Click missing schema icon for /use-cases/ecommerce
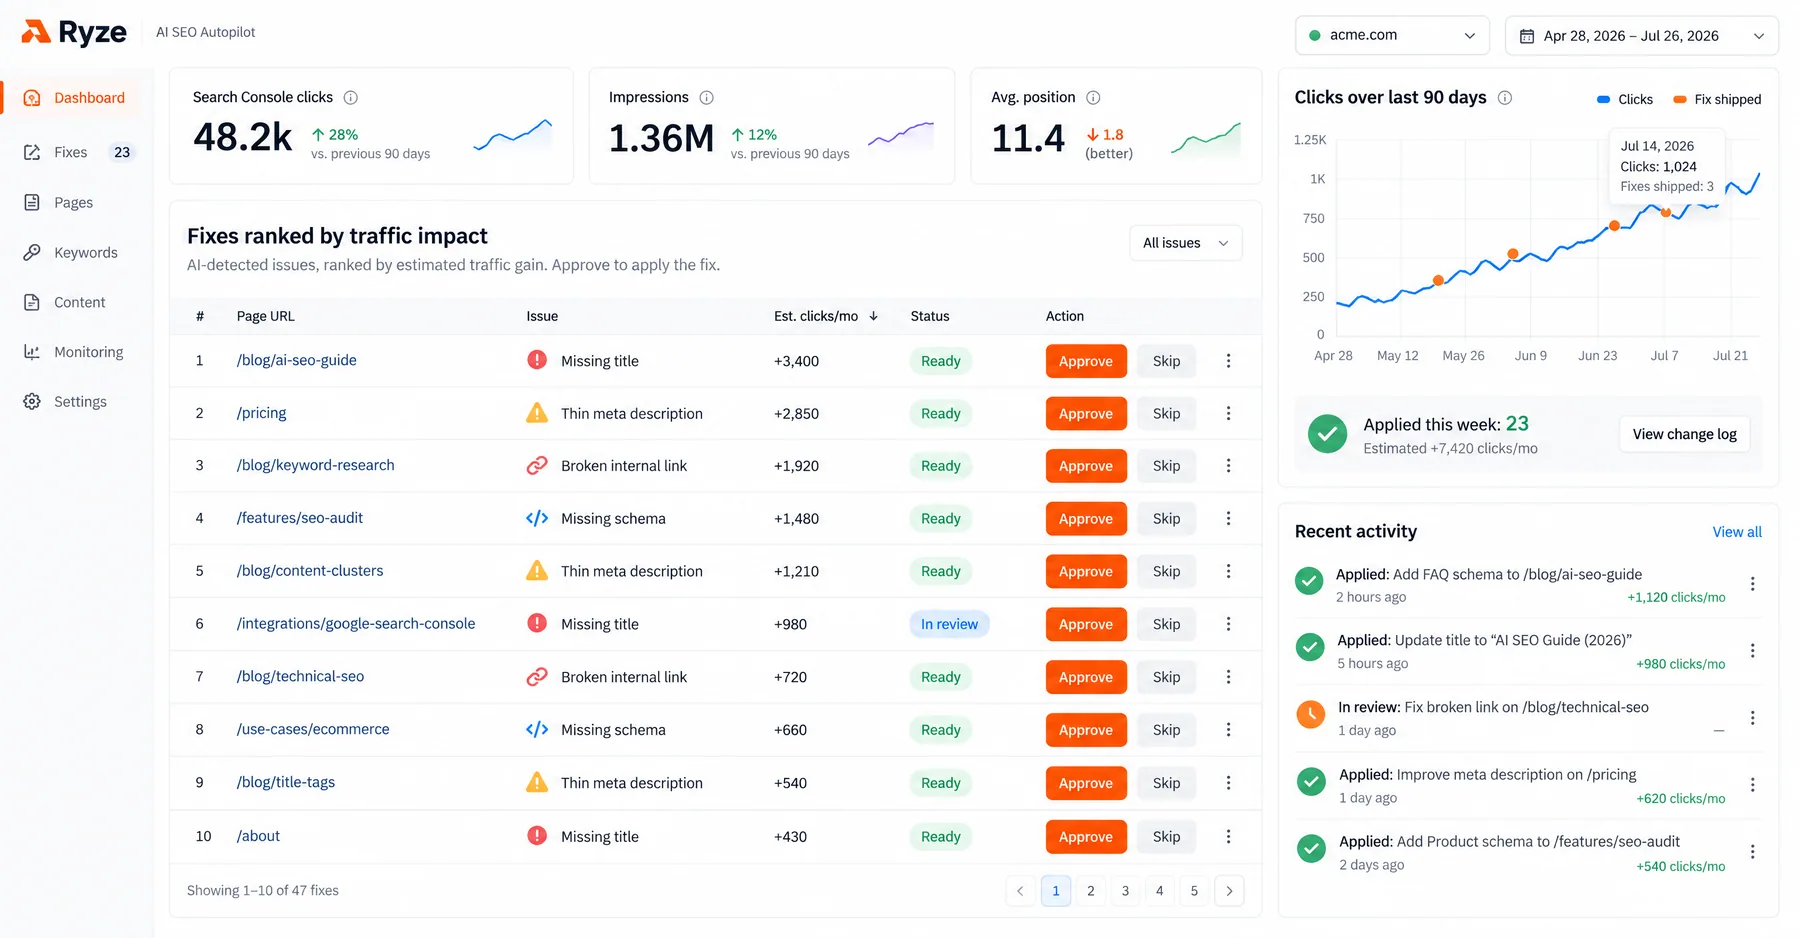Screen dimensions: 1800x938 click(537, 730)
